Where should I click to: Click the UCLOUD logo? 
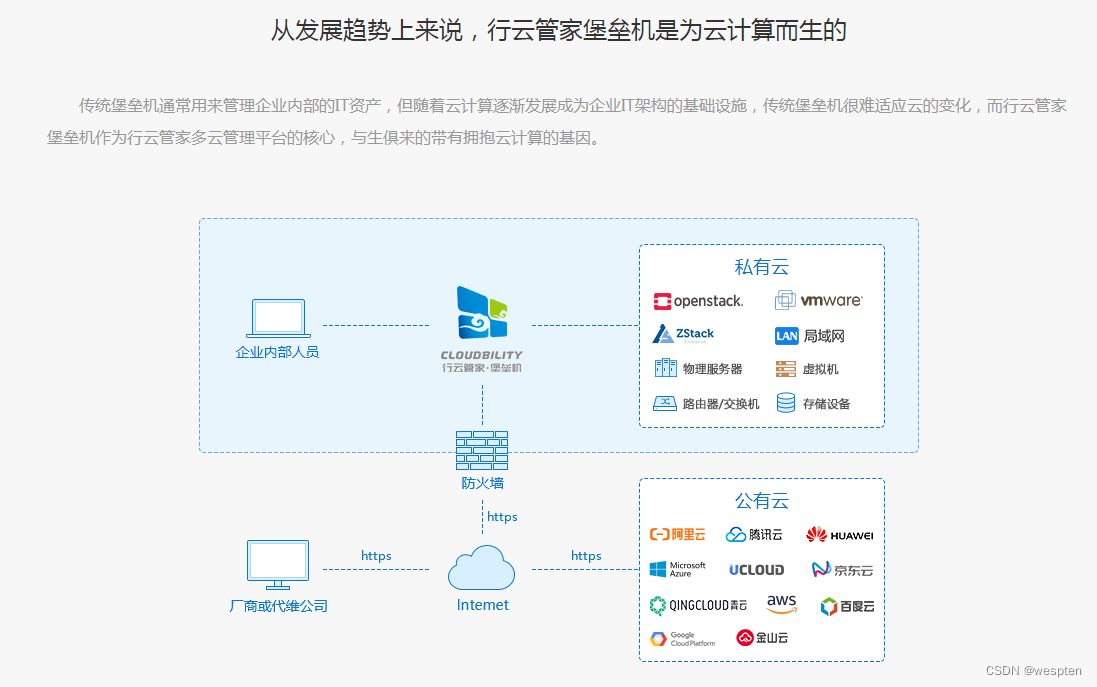click(x=756, y=570)
